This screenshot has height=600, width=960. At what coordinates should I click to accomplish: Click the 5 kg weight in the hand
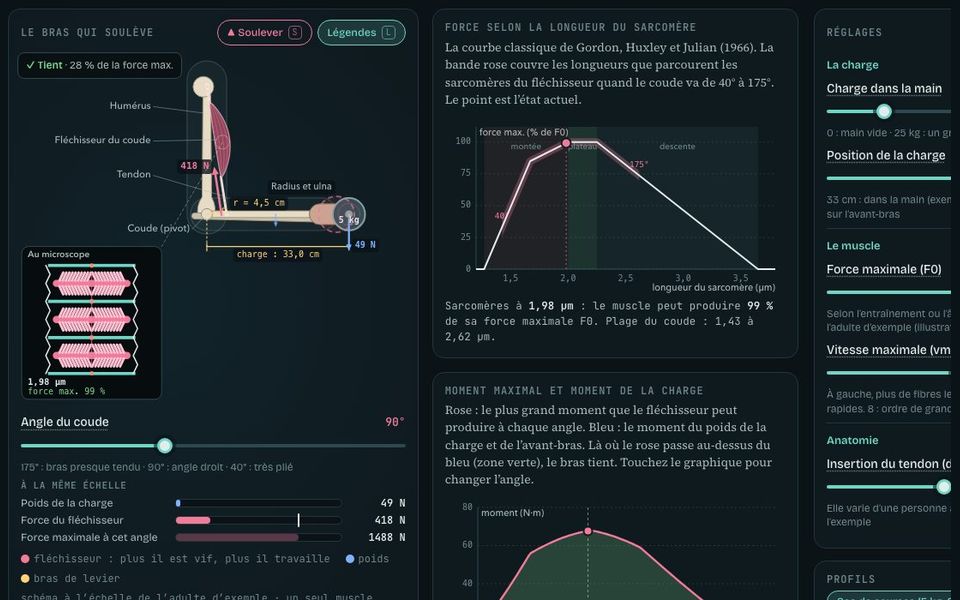tap(350, 214)
